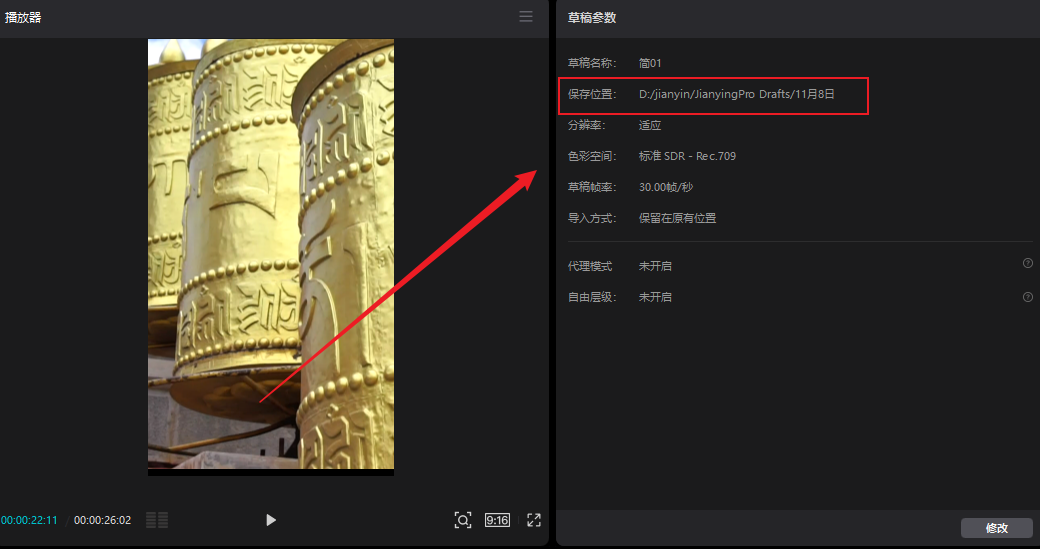Click the 分辨率 label

(587, 125)
